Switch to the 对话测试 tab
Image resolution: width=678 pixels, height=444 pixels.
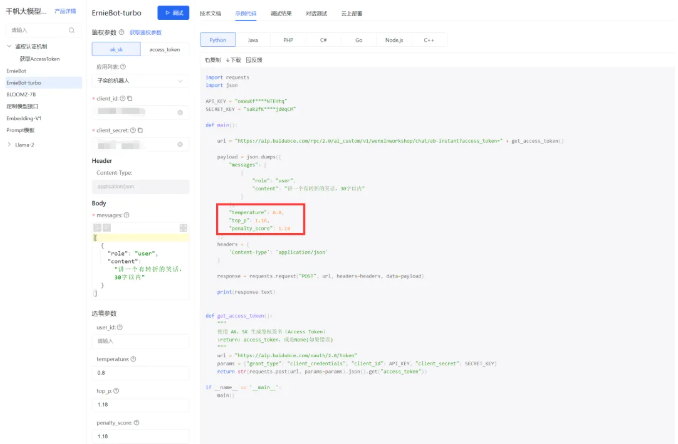[x=316, y=13]
